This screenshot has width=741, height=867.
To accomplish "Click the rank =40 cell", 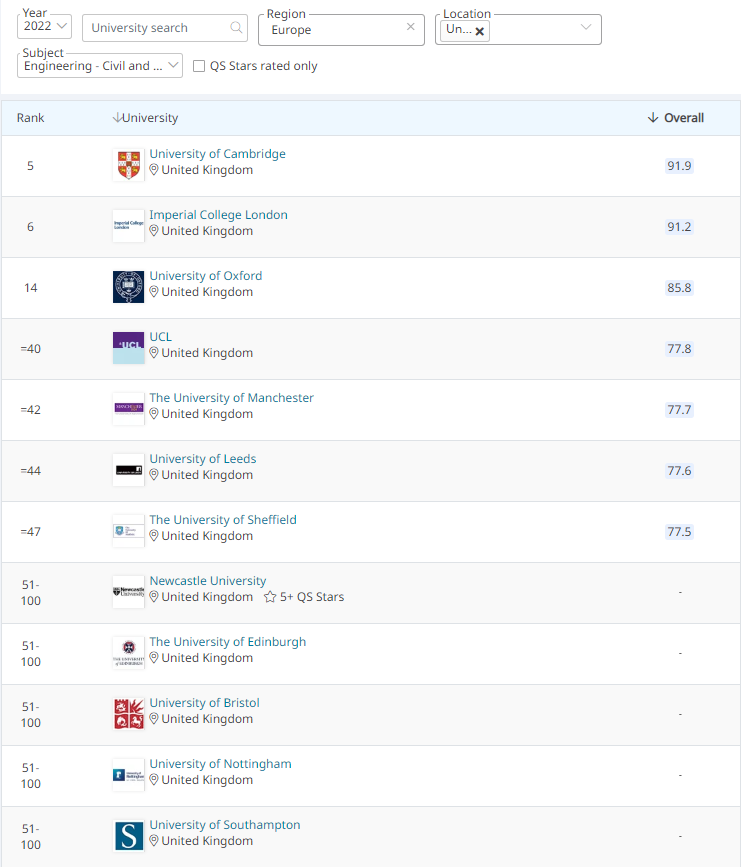I will pos(30,349).
